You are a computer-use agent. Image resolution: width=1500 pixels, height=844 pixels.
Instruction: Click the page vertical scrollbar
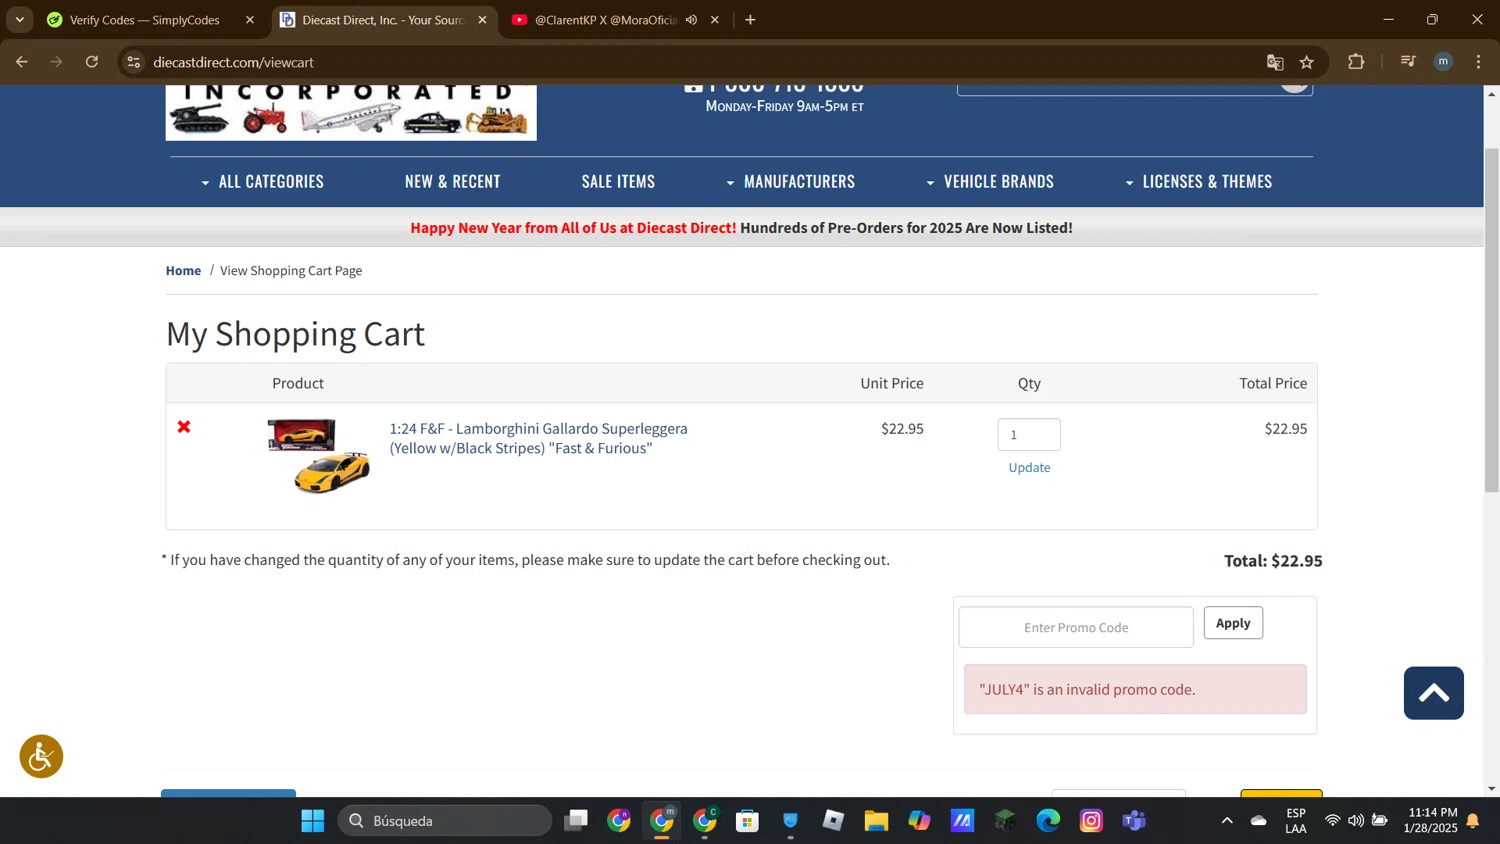coord(1491,320)
